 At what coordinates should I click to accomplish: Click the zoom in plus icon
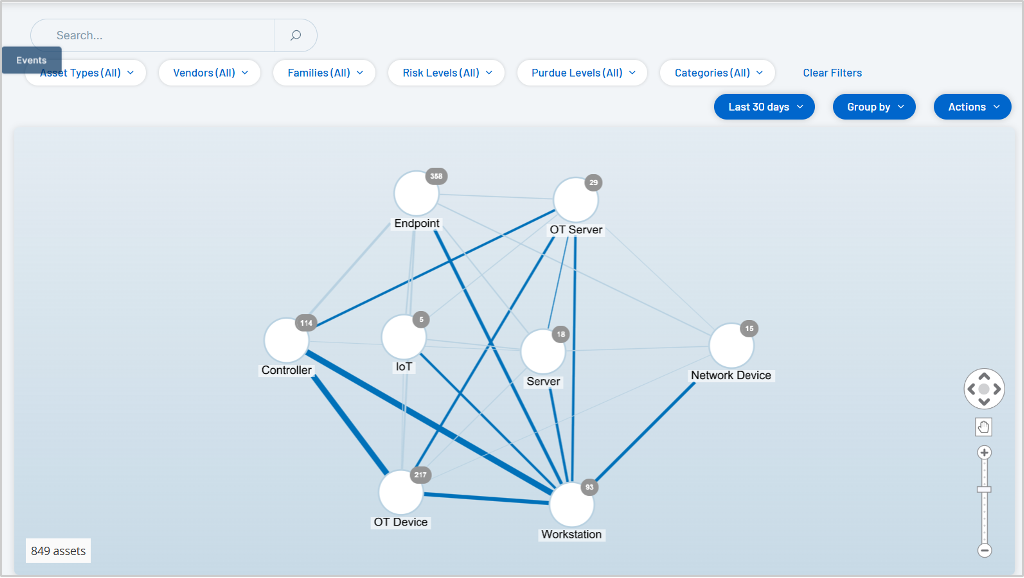click(x=984, y=453)
